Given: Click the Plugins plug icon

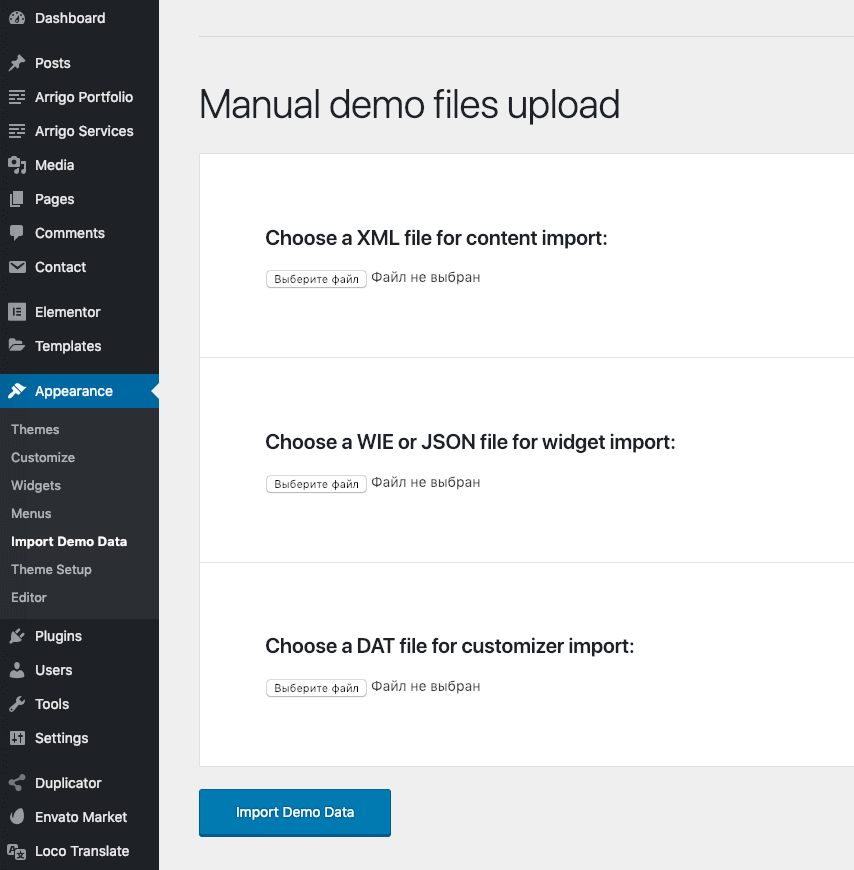Looking at the screenshot, I should [x=17, y=636].
